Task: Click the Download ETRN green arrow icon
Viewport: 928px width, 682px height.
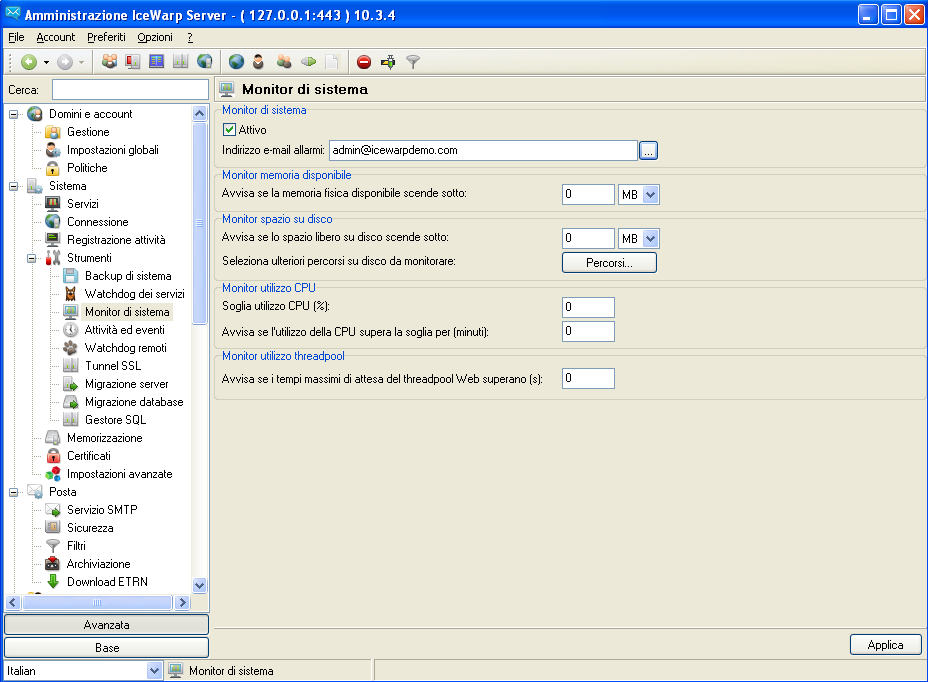Action: pyautogui.click(x=53, y=582)
